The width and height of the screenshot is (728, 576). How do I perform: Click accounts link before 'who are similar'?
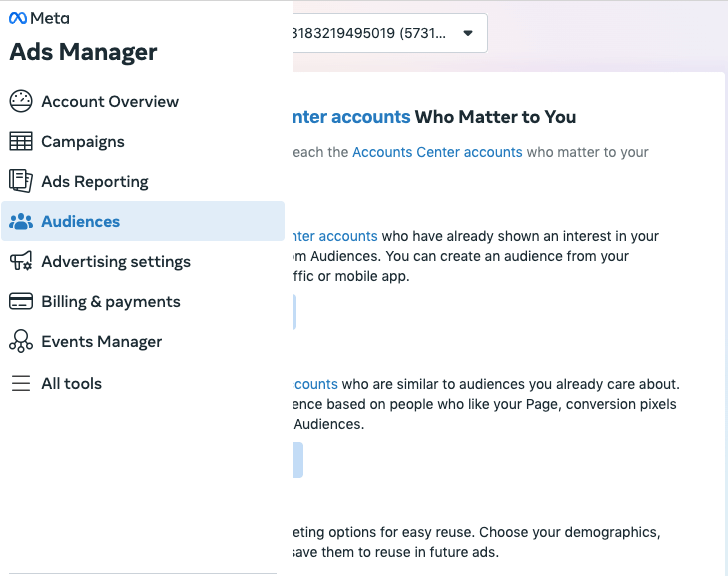click(315, 384)
